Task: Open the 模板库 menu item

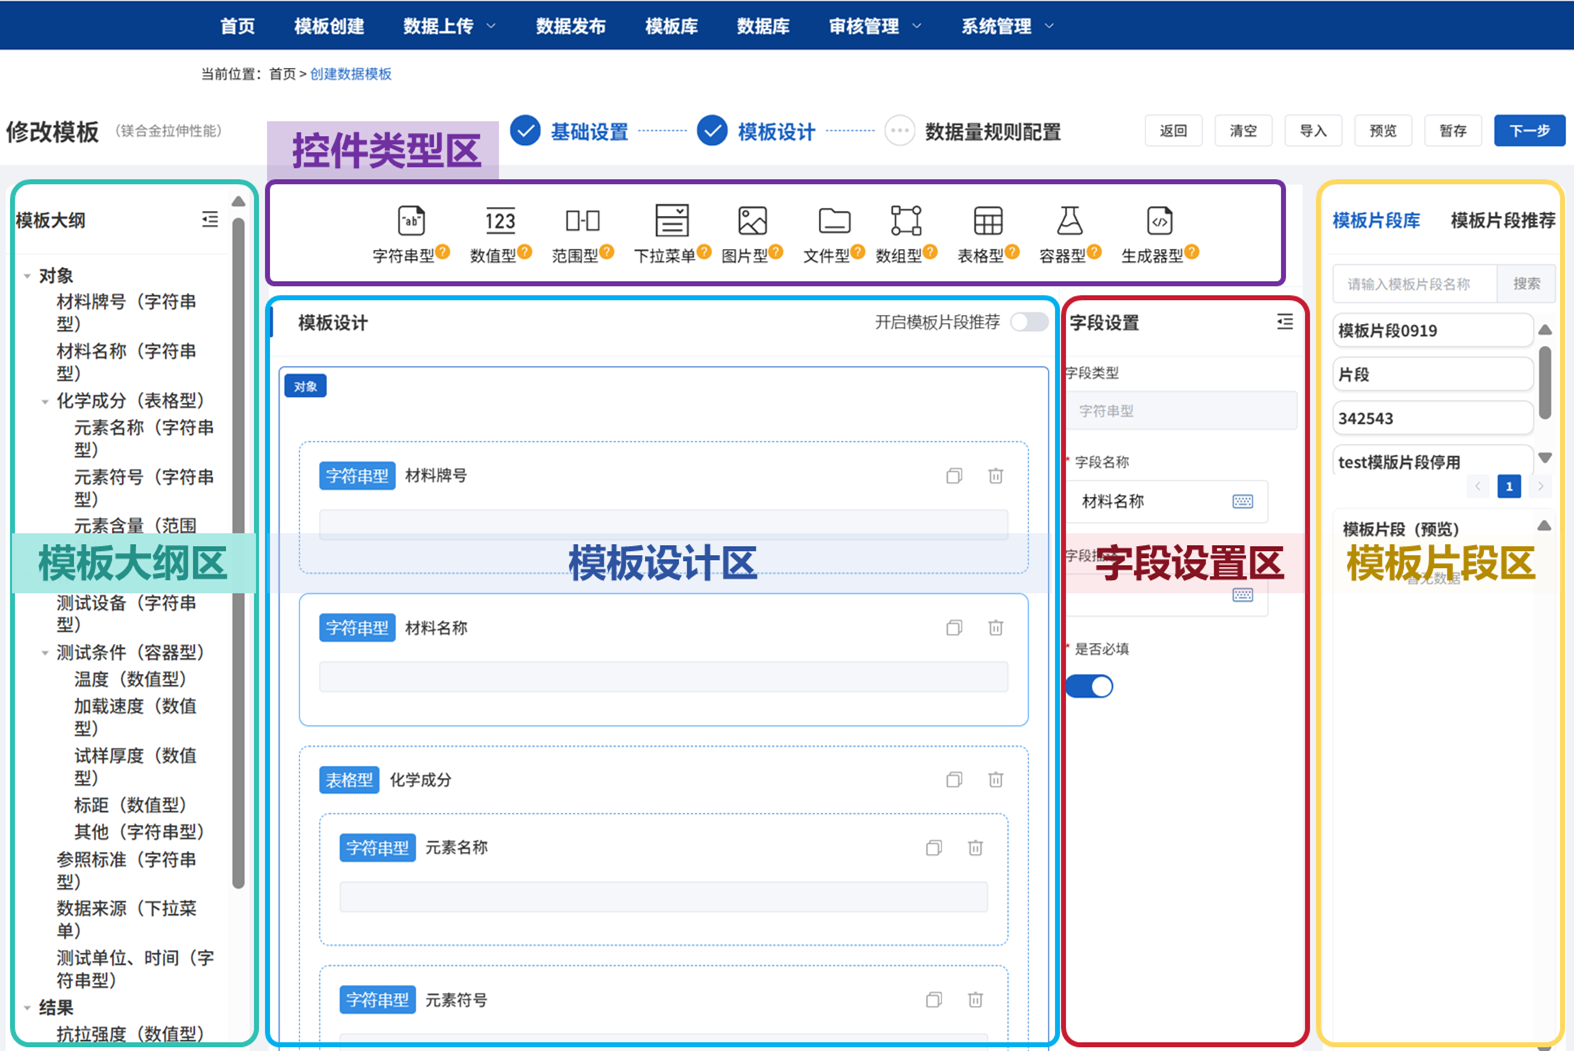Action: (671, 26)
